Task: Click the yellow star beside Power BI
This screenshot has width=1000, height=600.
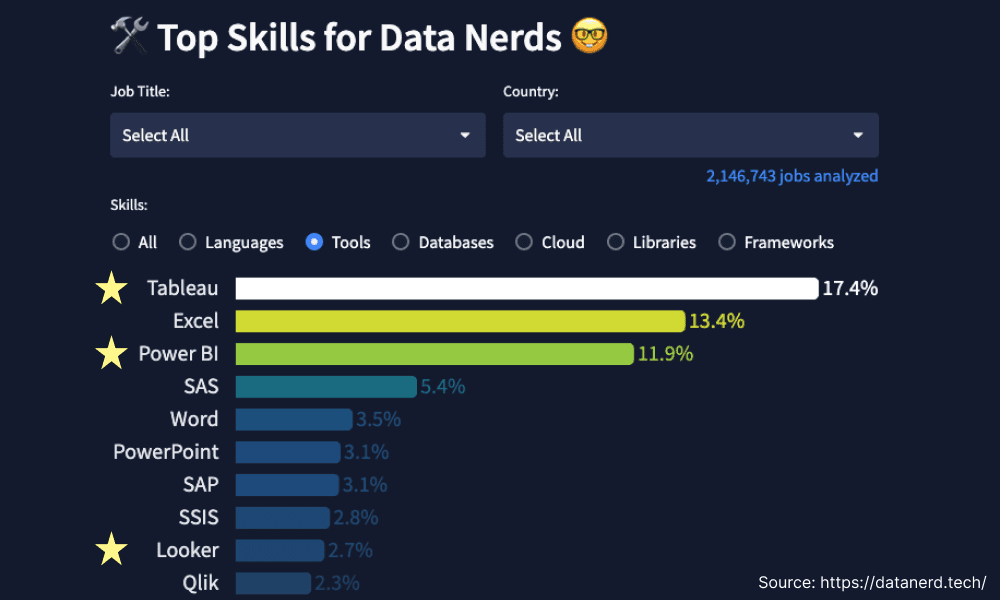Action: pos(111,353)
